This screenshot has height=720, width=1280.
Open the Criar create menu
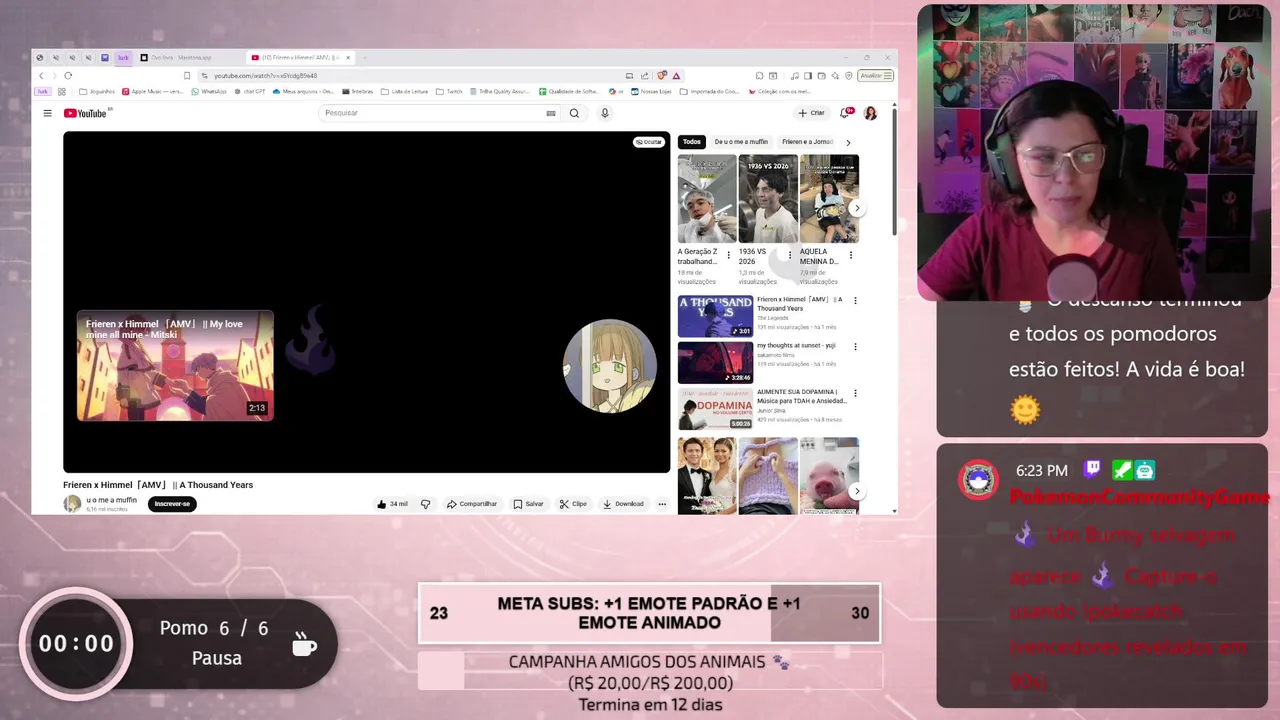click(811, 113)
